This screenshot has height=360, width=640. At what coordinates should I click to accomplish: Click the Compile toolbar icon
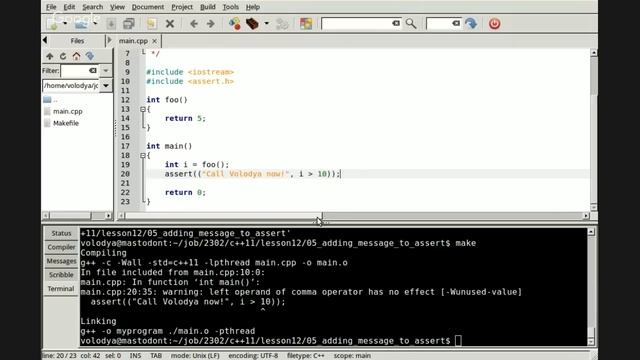coord(234,24)
